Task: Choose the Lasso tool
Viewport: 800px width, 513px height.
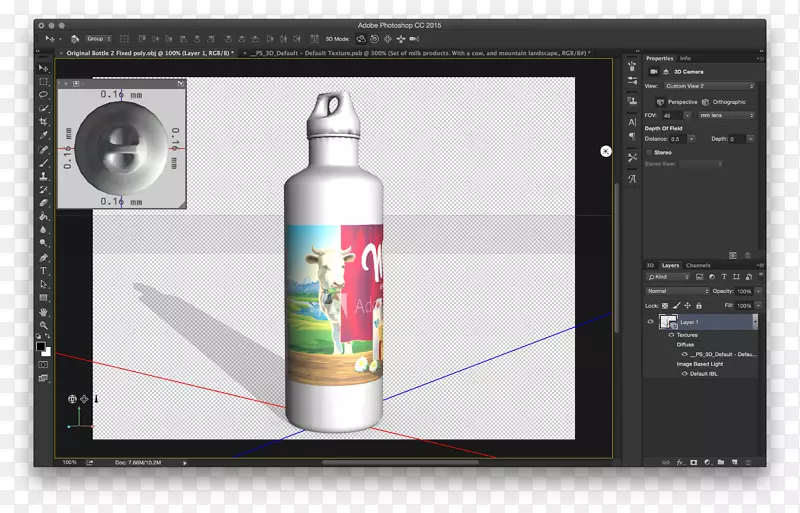Action: [x=44, y=94]
